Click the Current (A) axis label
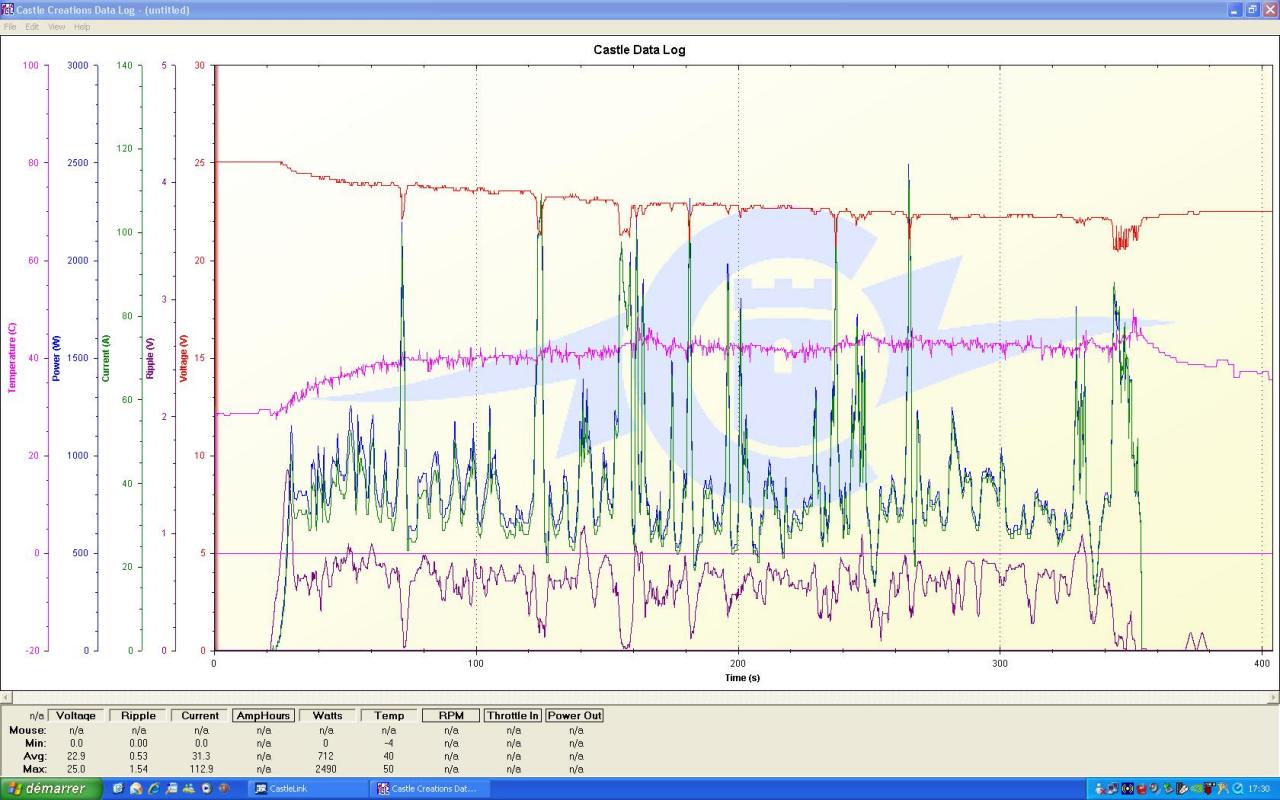 pyautogui.click(x=106, y=358)
